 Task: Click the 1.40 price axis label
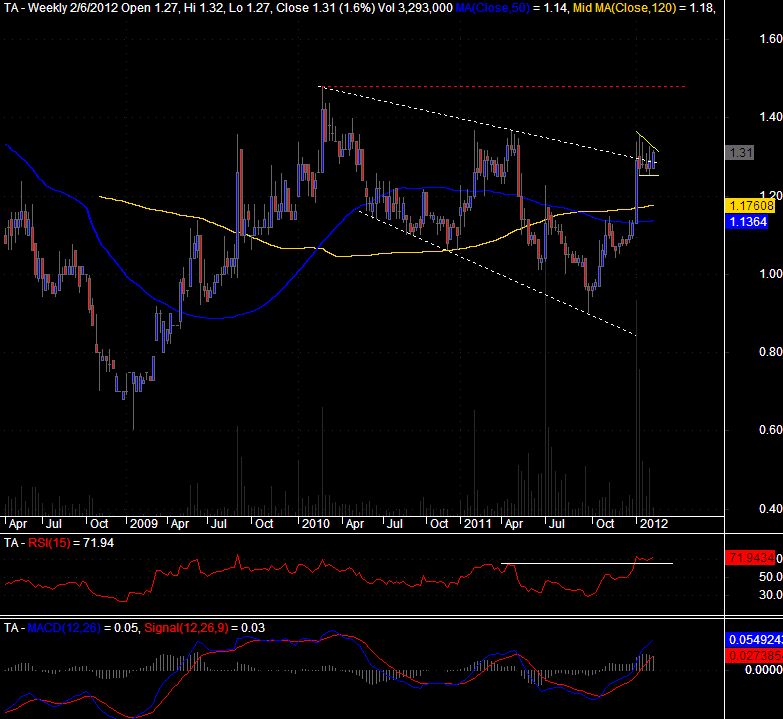(771, 117)
